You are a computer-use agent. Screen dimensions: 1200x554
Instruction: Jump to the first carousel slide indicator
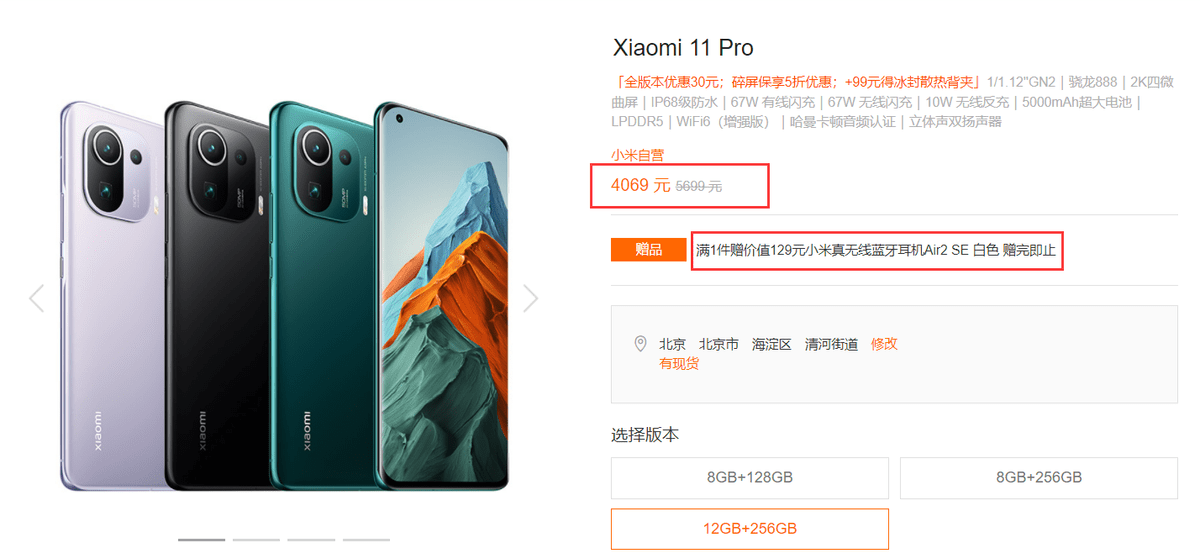[201, 540]
